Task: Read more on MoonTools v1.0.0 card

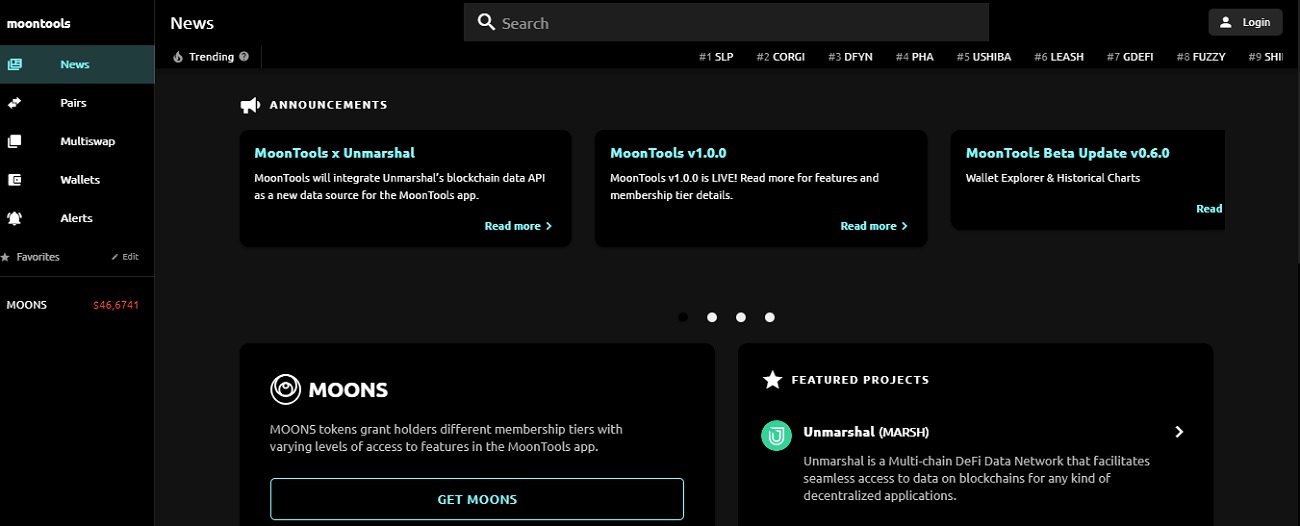Action: pyautogui.click(x=874, y=226)
